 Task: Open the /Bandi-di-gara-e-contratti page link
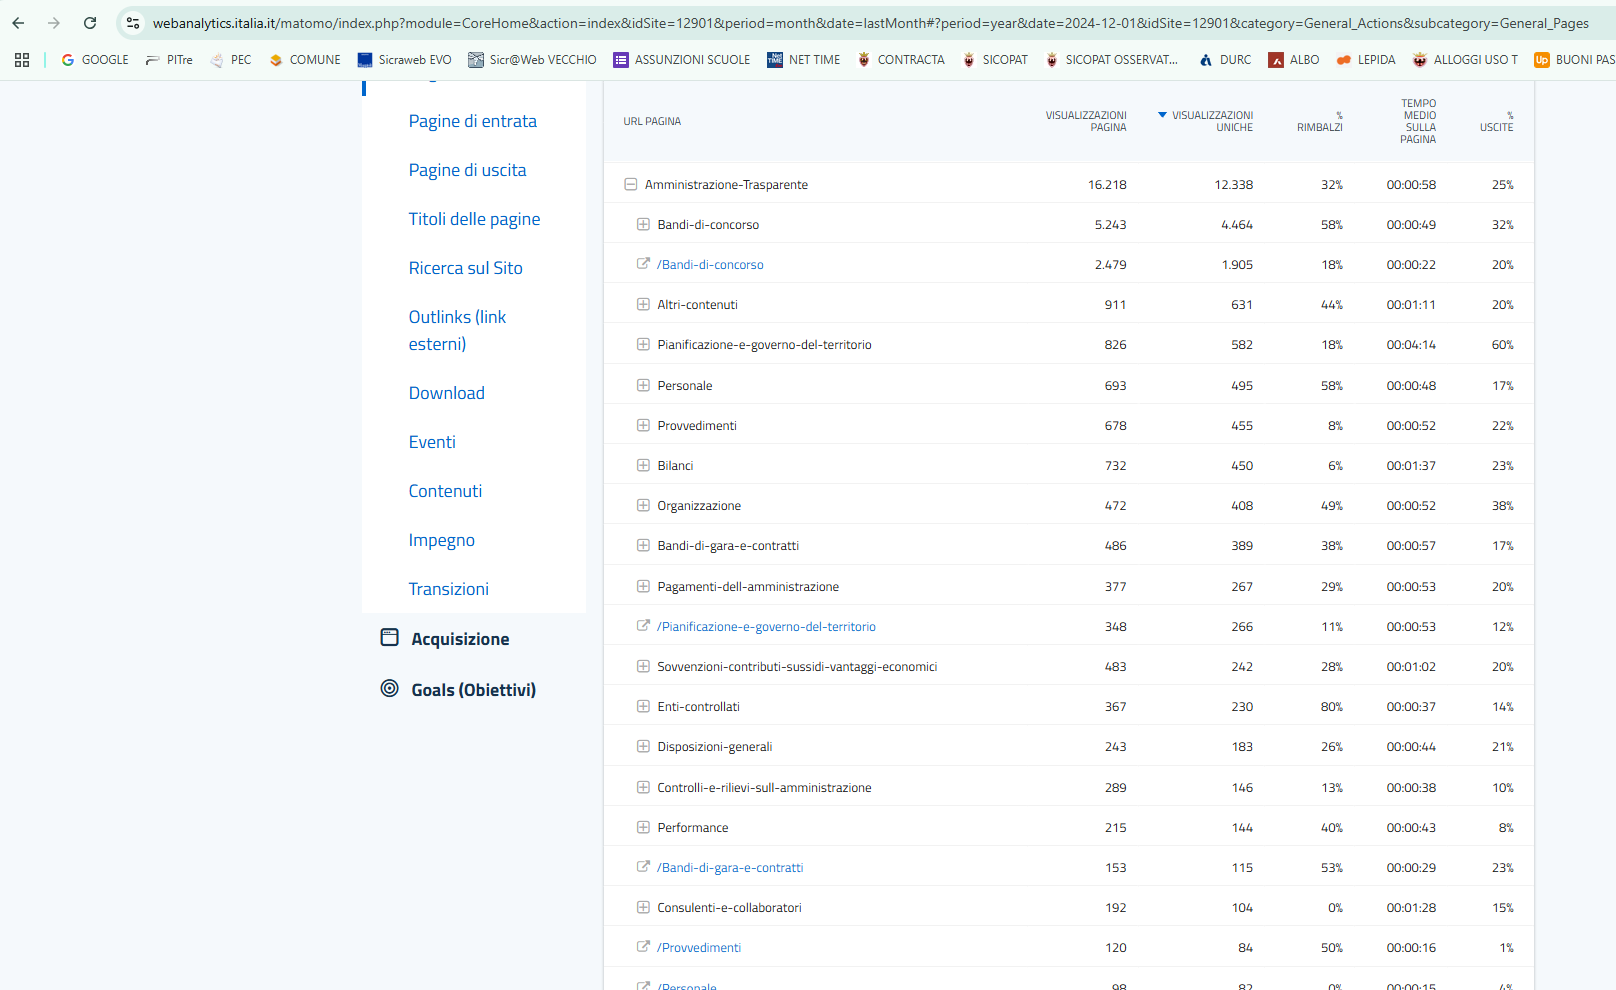click(x=730, y=868)
